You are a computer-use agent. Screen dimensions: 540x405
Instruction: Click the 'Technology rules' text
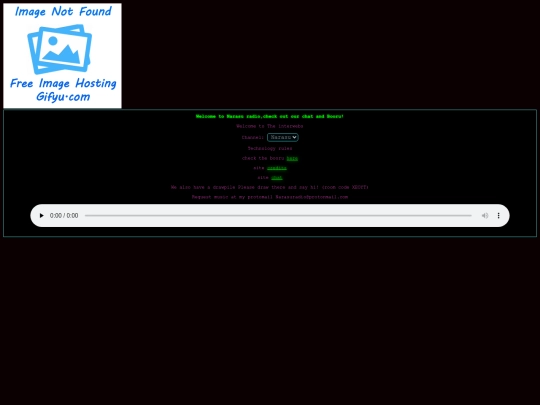click(270, 148)
